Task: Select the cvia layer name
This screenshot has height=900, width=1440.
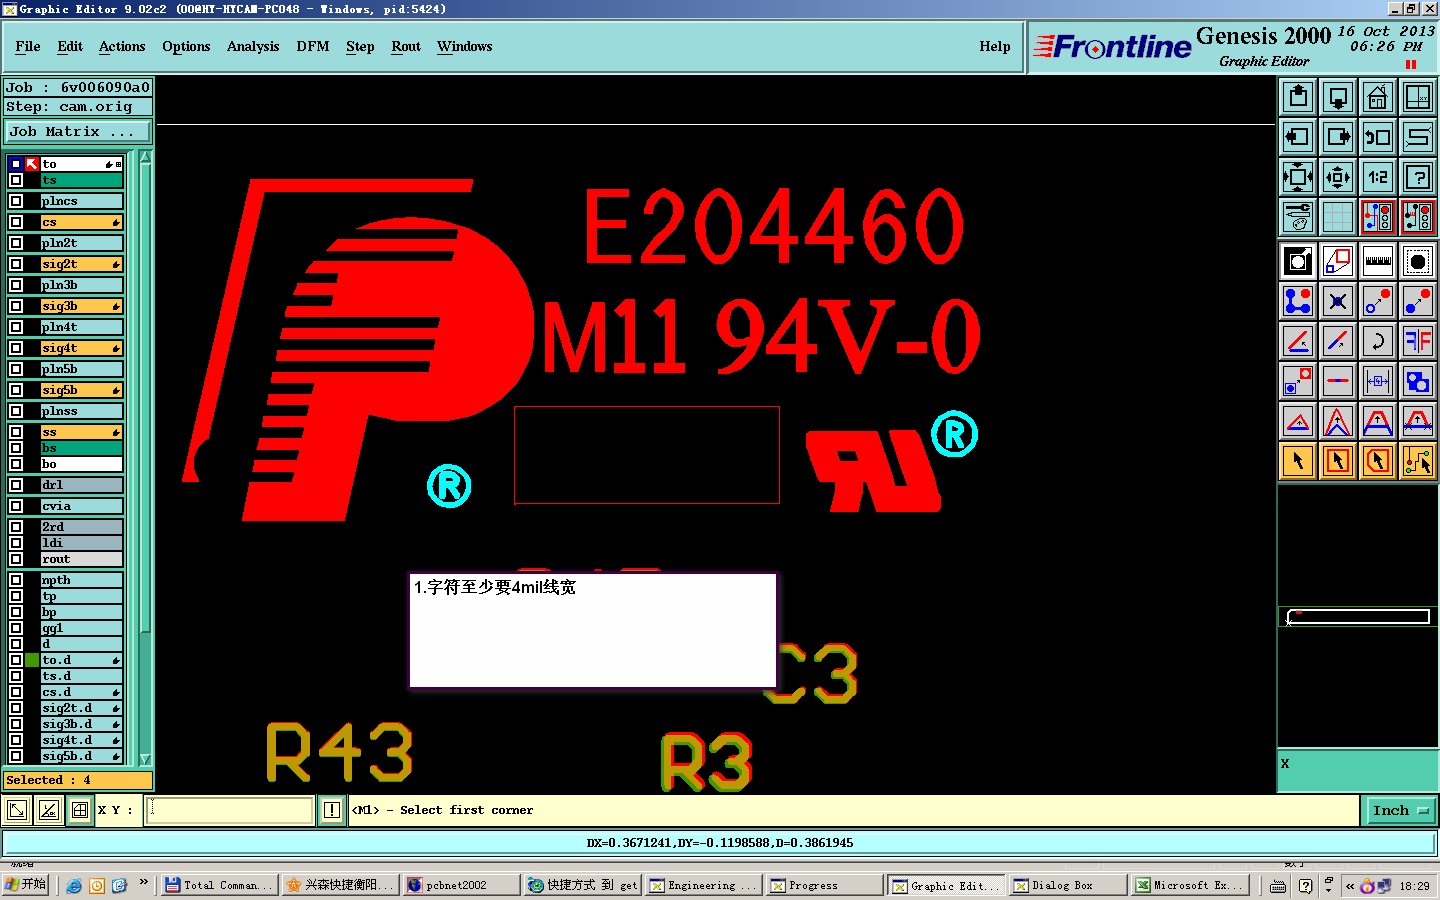Action: point(82,506)
